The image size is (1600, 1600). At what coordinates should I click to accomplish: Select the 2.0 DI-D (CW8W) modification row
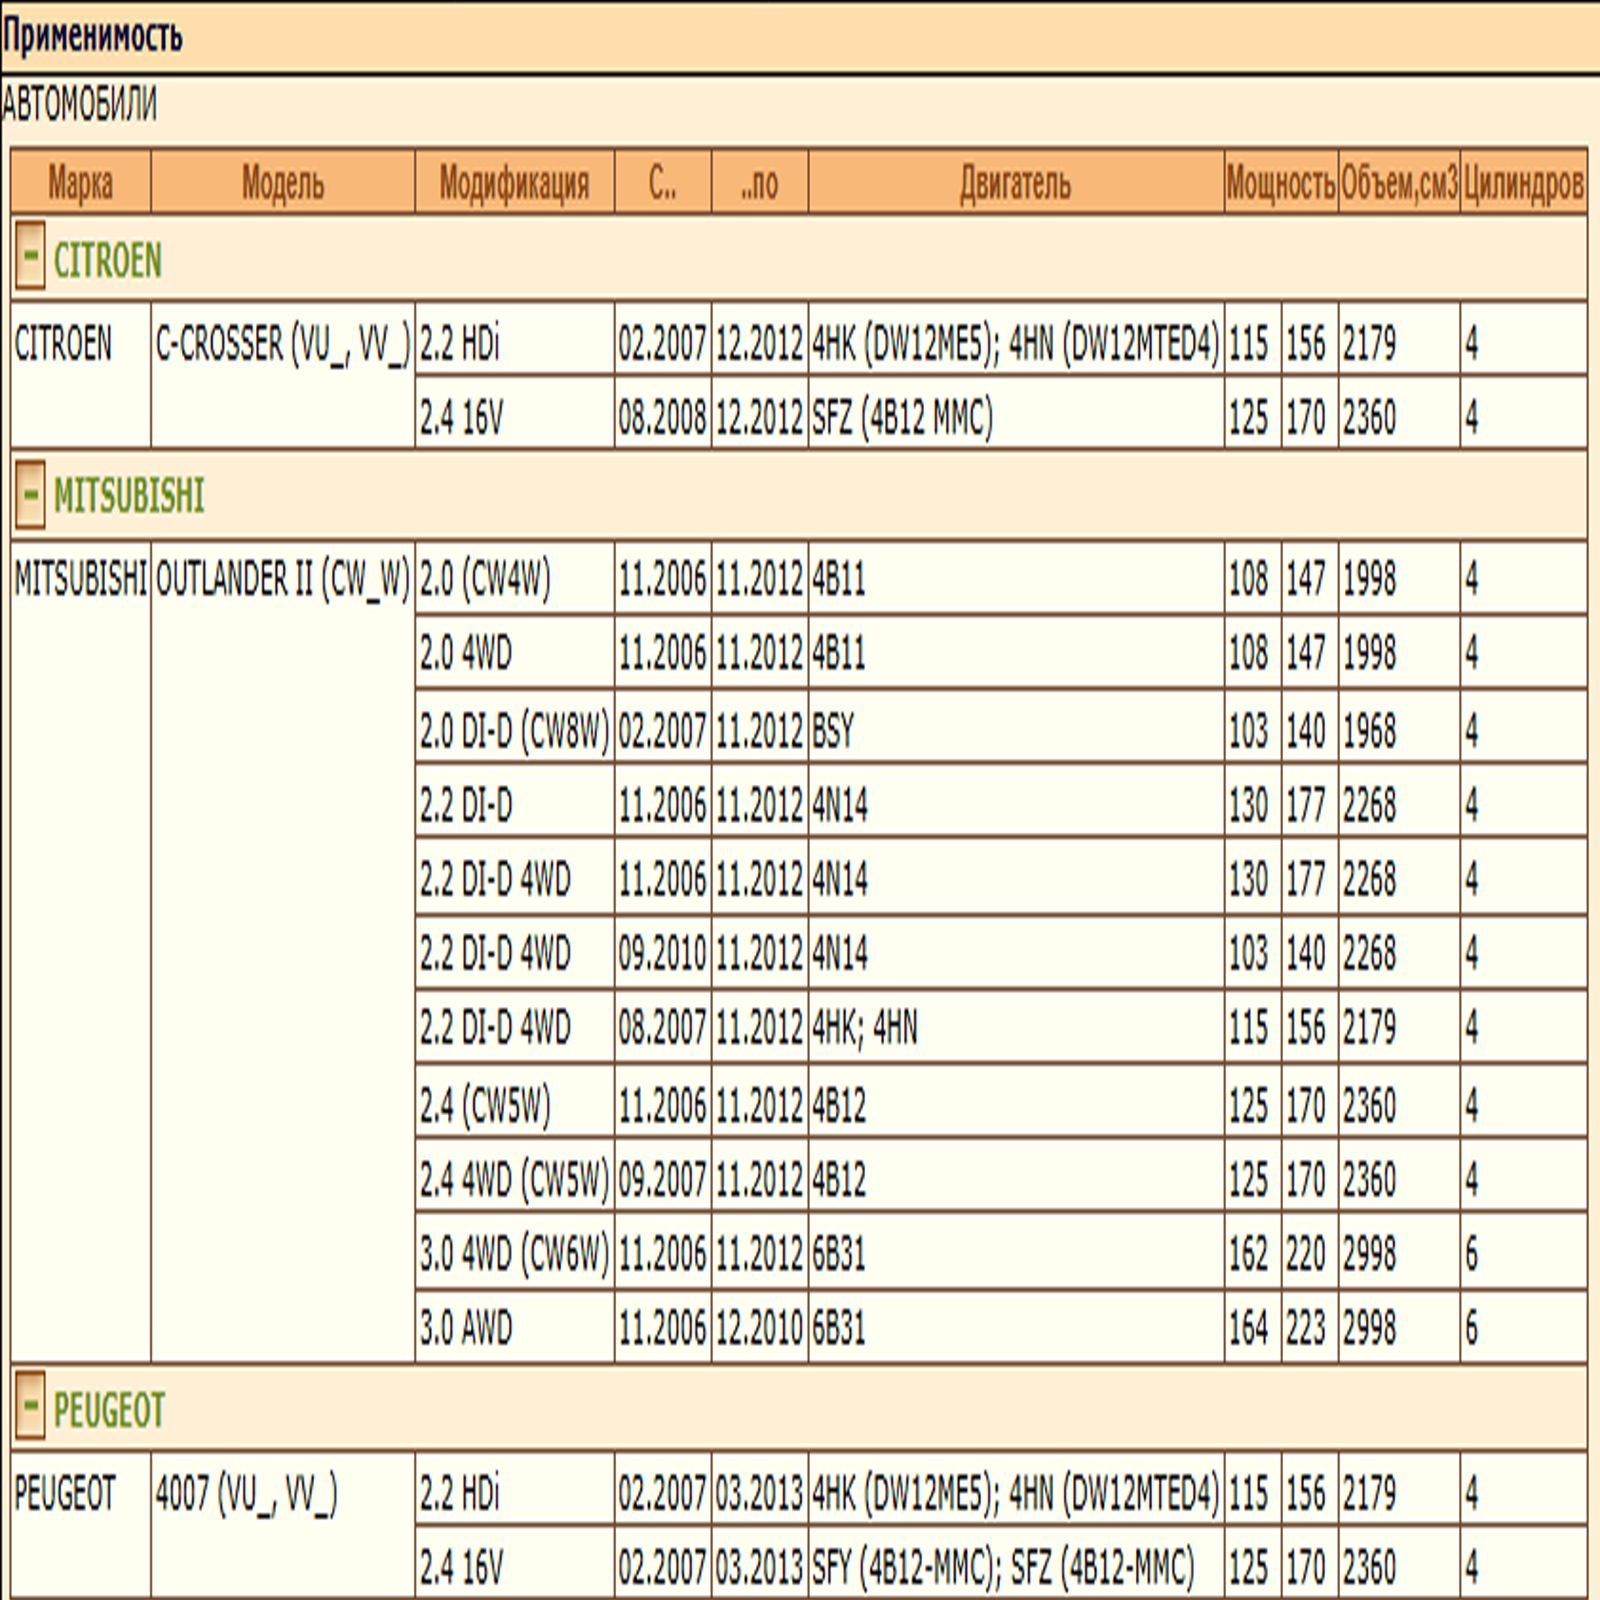tap(514, 730)
